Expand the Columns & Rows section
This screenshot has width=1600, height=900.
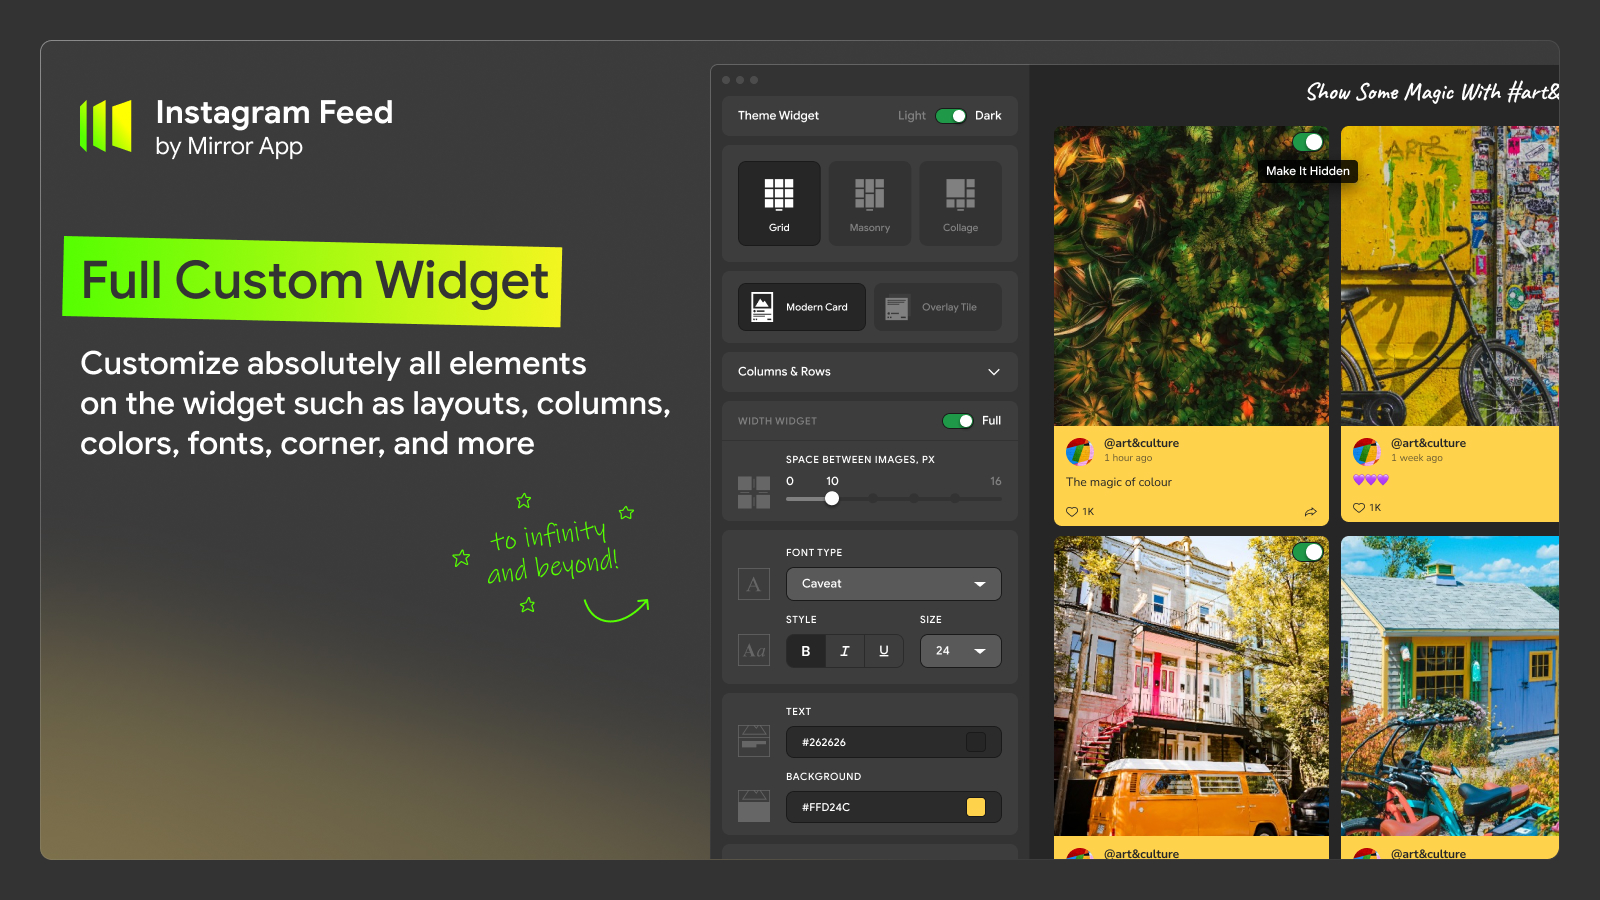[x=870, y=372]
